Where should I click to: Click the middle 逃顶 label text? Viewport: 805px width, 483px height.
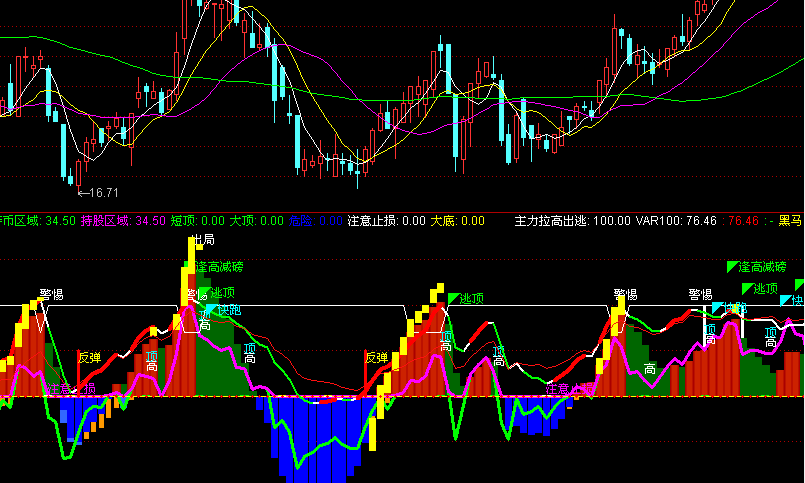click(471, 299)
